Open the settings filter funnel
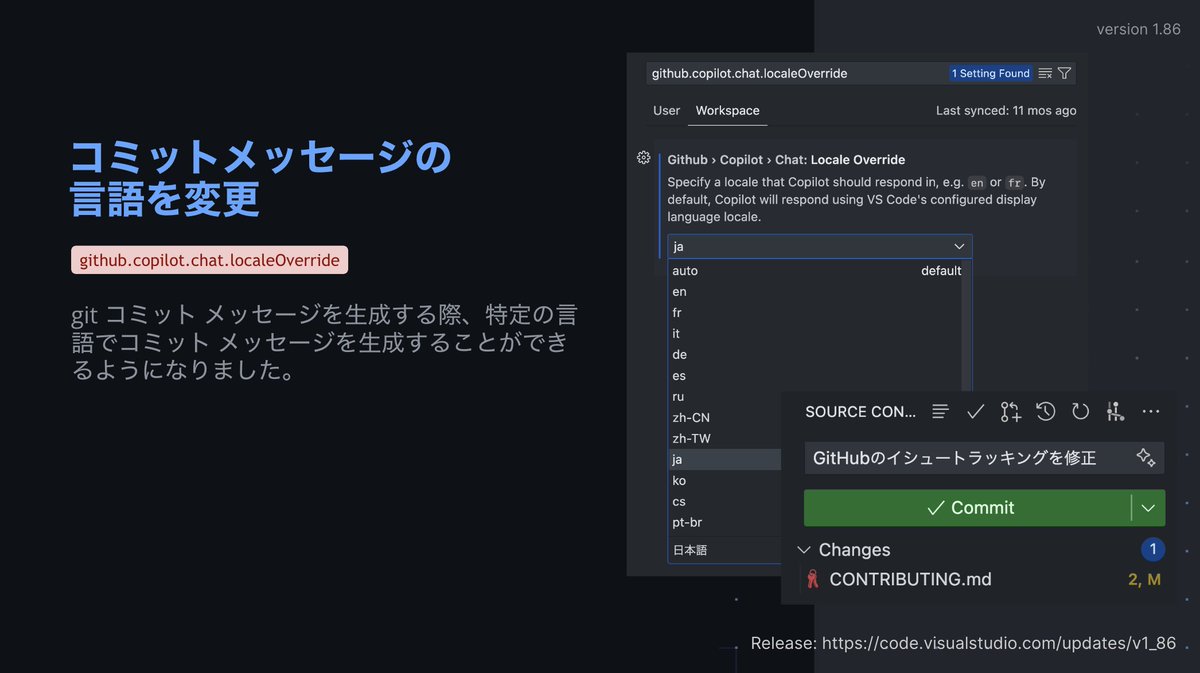The image size is (1200, 673). pos(1064,73)
